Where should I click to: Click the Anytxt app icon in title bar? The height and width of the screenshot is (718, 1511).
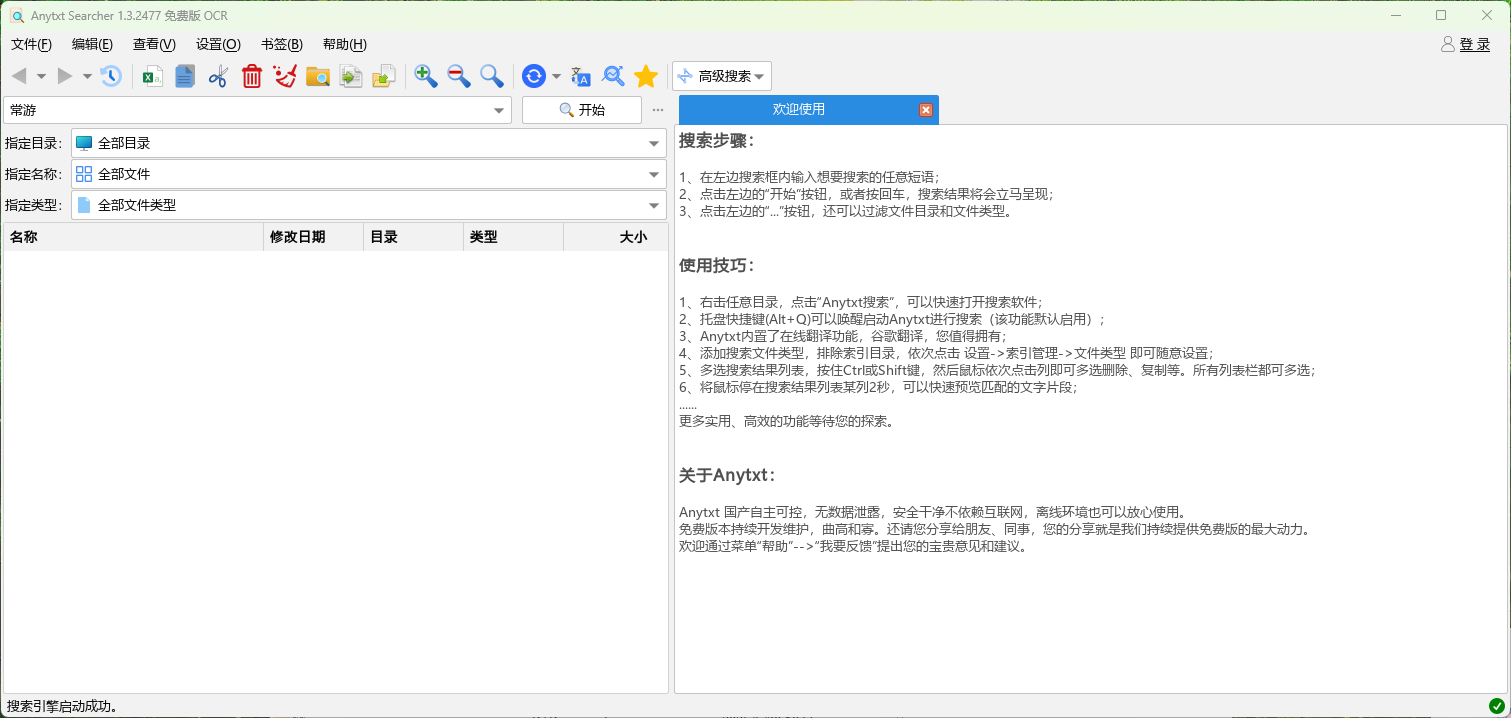click(x=17, y=15)
